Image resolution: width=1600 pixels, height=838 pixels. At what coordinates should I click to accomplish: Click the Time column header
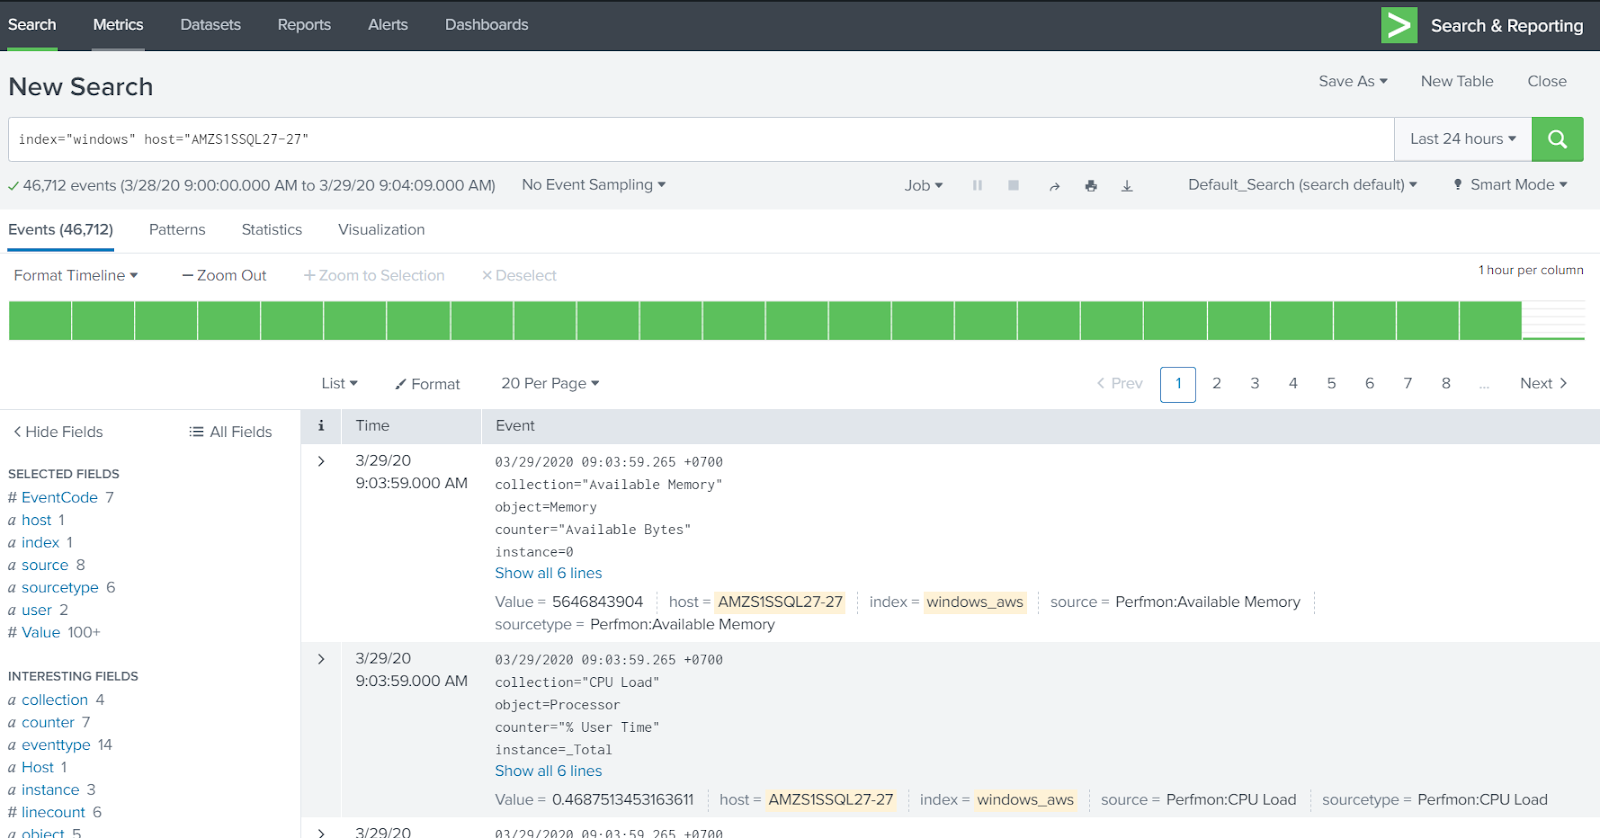372,426
